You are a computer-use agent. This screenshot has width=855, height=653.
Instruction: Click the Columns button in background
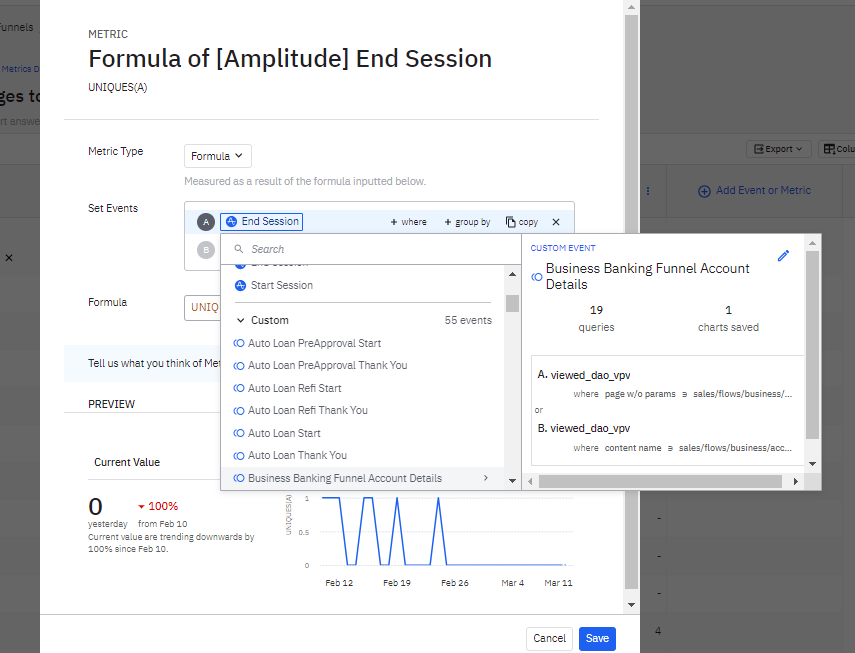(x=837, y=149)
